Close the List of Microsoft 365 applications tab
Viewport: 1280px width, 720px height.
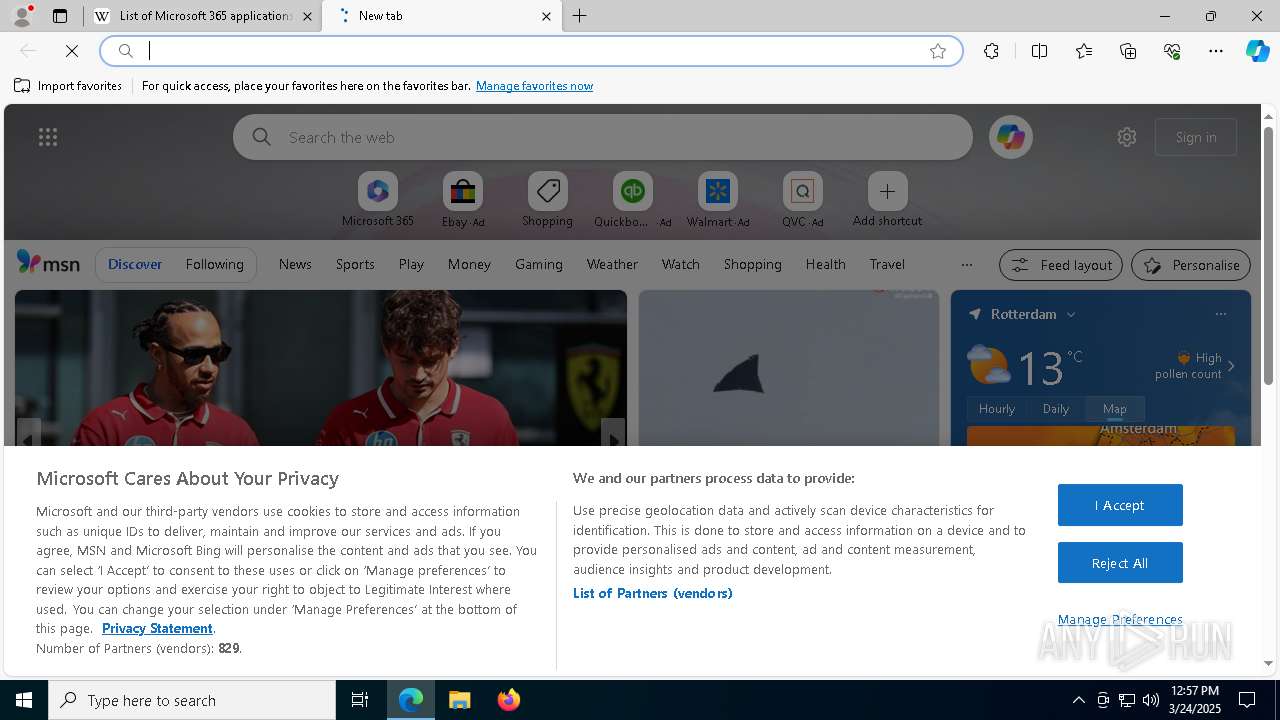pos(307,16)
